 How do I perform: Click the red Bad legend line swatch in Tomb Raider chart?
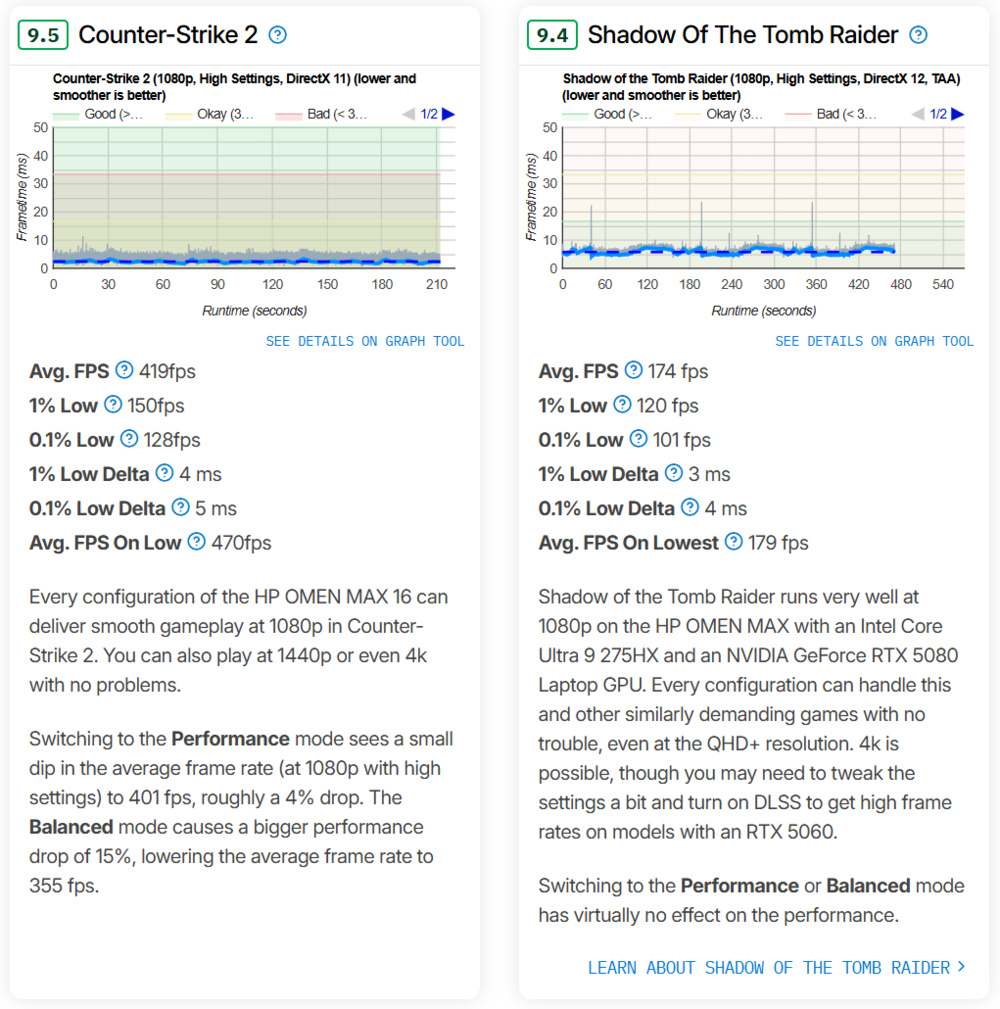799,114
